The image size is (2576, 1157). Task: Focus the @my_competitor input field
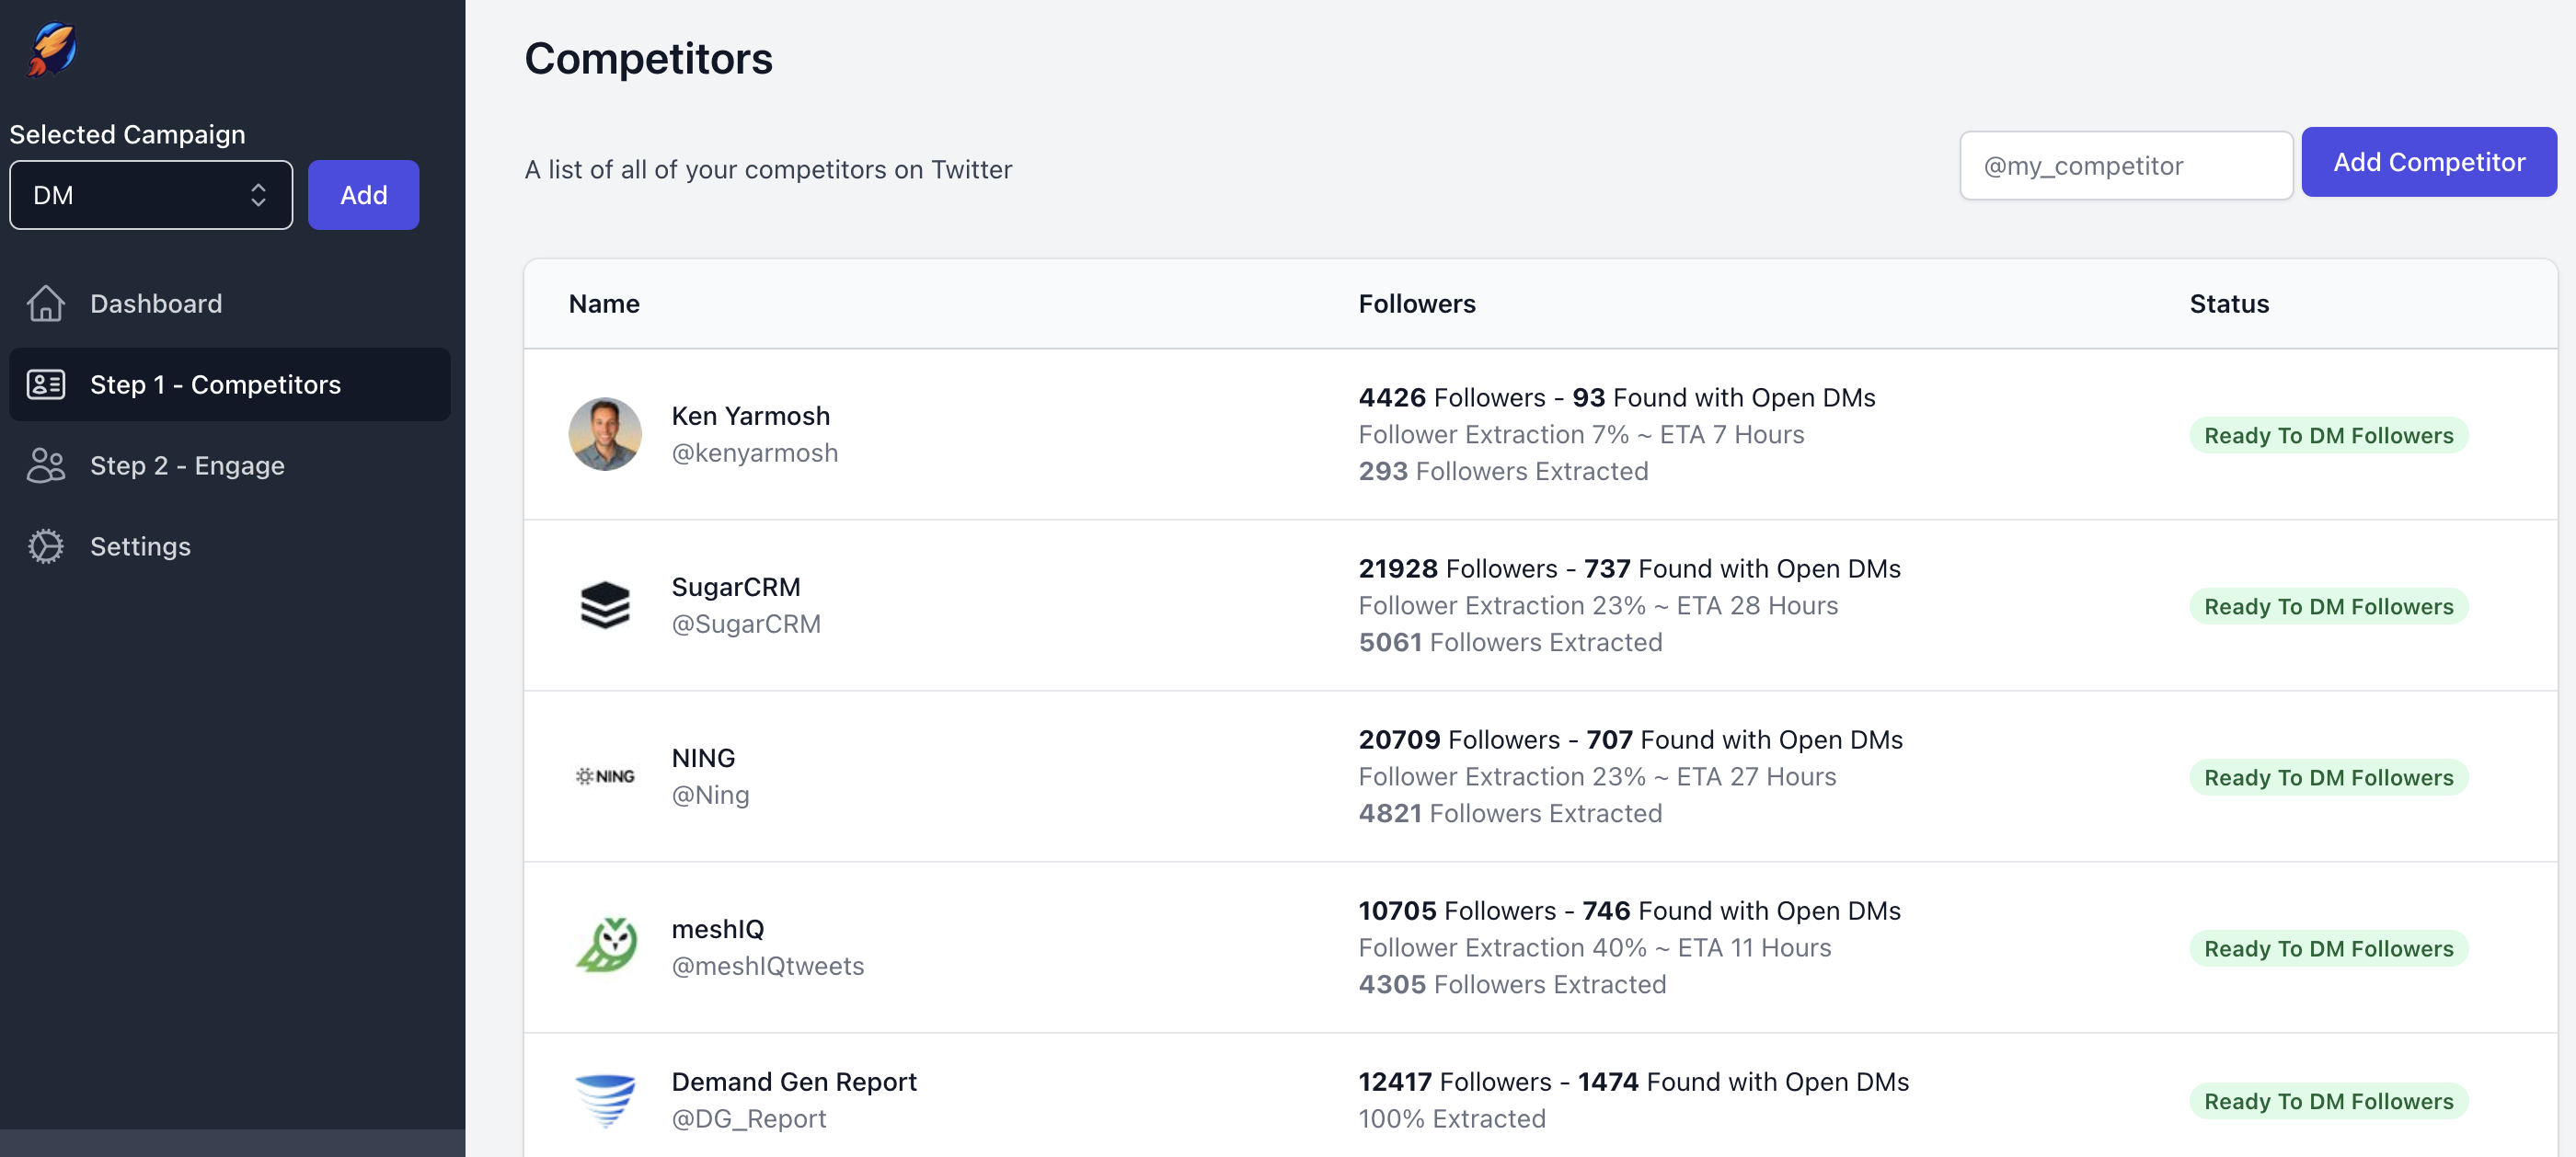point(2125,166)
